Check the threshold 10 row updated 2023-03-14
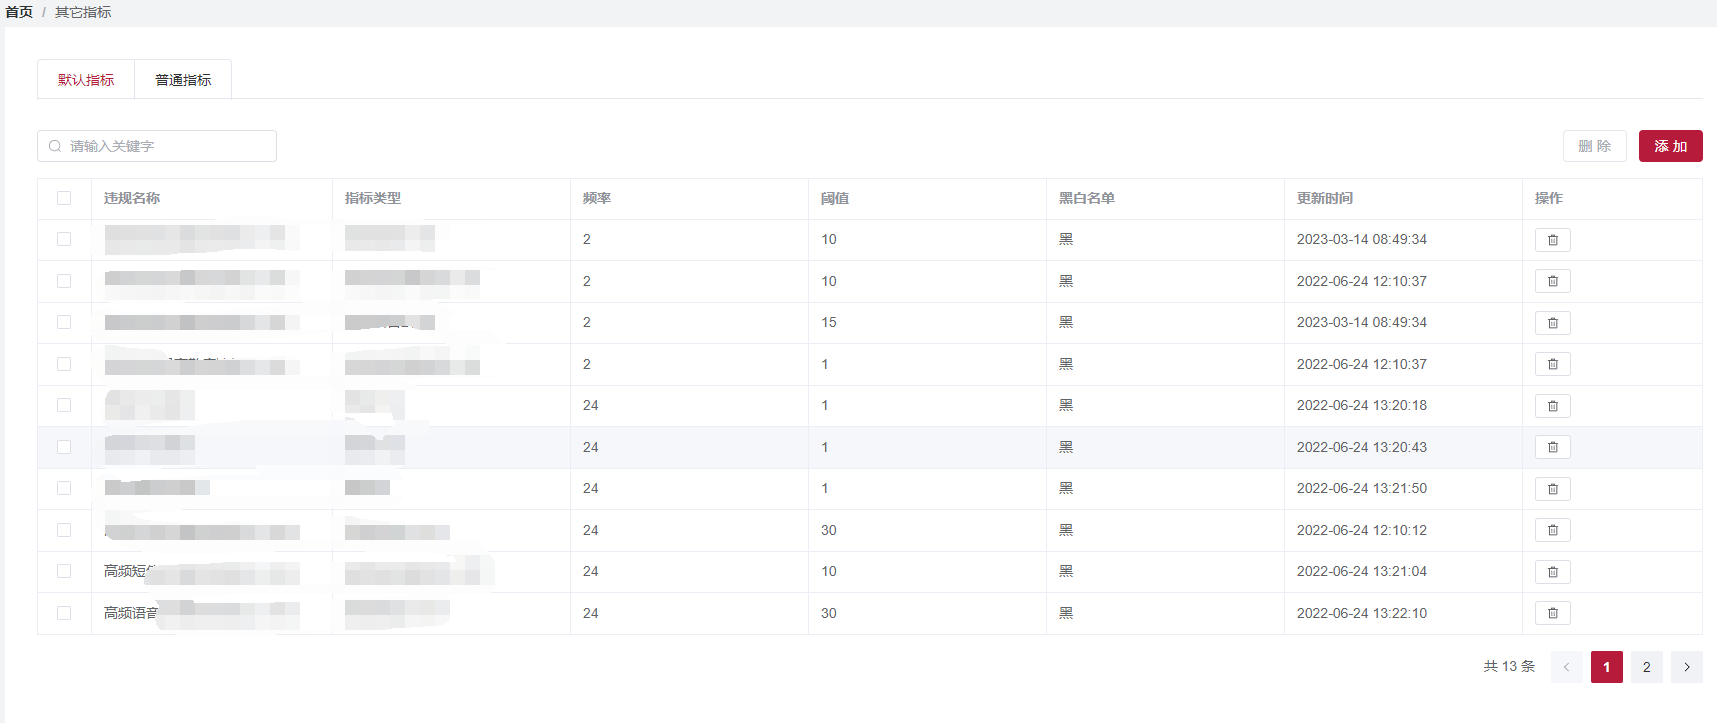This screenshot has height=723, width=1717. (64, 239)
